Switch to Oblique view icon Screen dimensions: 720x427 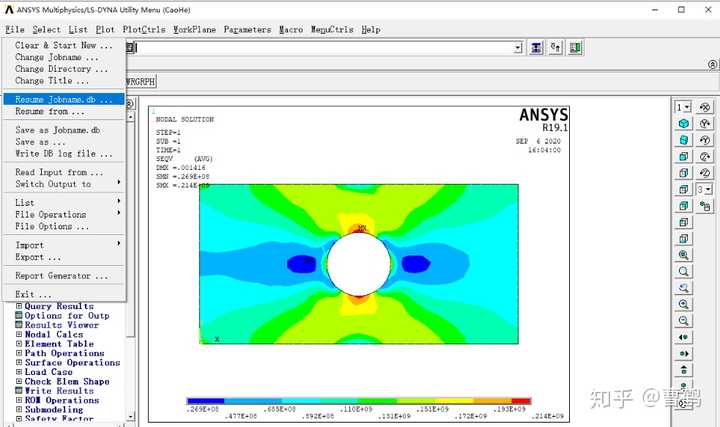pos(683,140)
